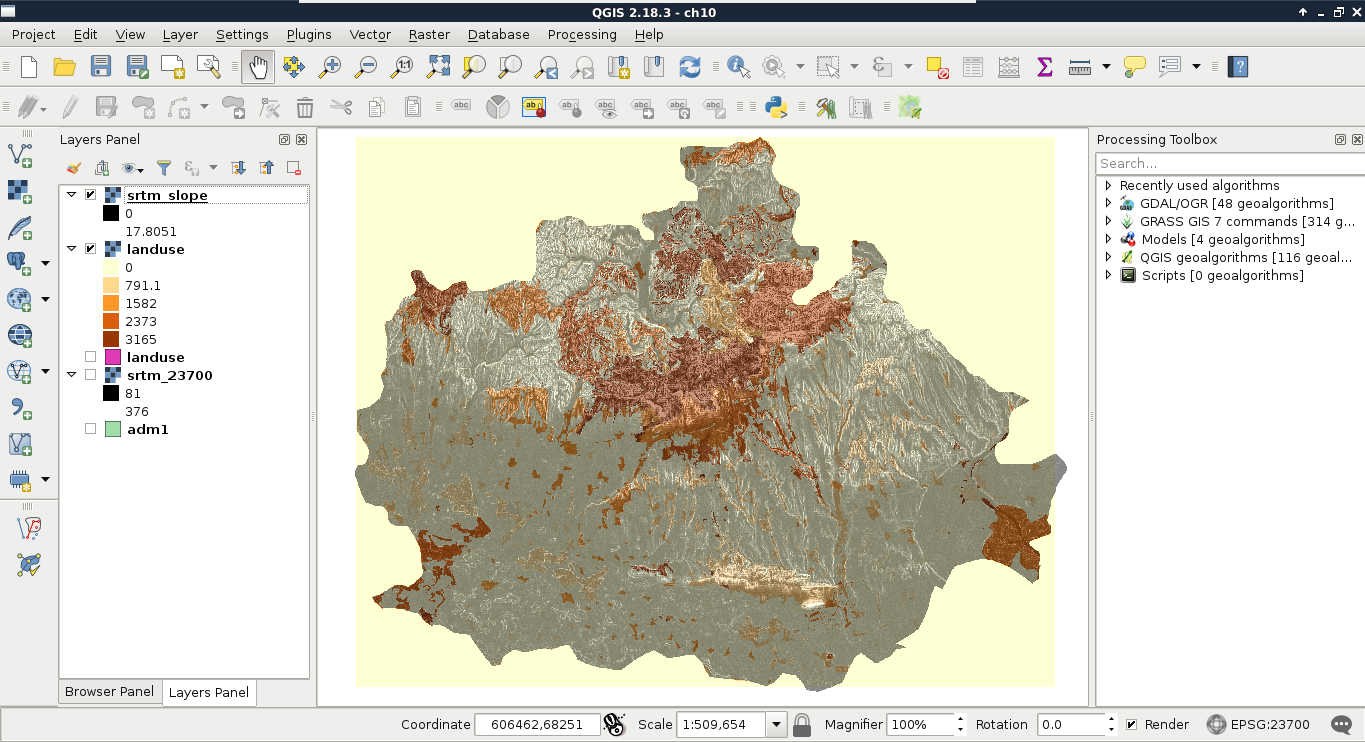Click the Save Project icon
The width and height of the screenshot is (1365, 742).
101,67
